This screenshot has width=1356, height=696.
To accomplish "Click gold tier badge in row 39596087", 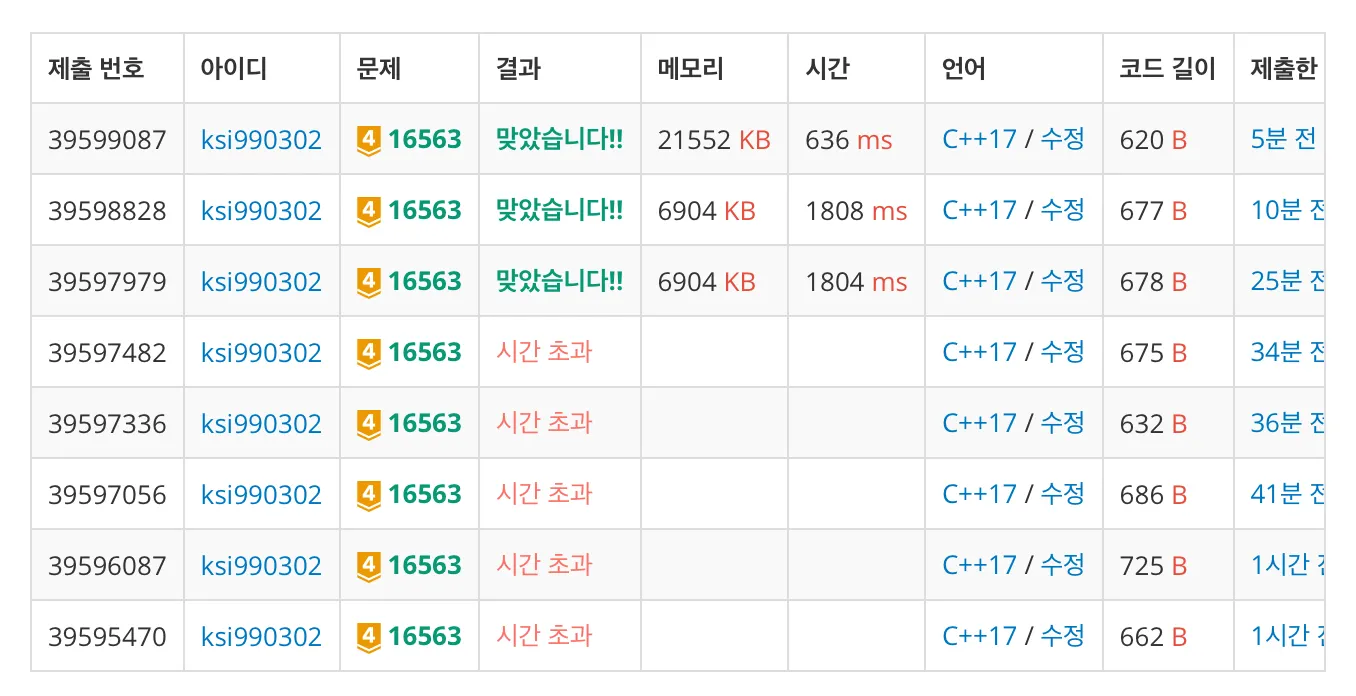I will (x=369, y=566).
